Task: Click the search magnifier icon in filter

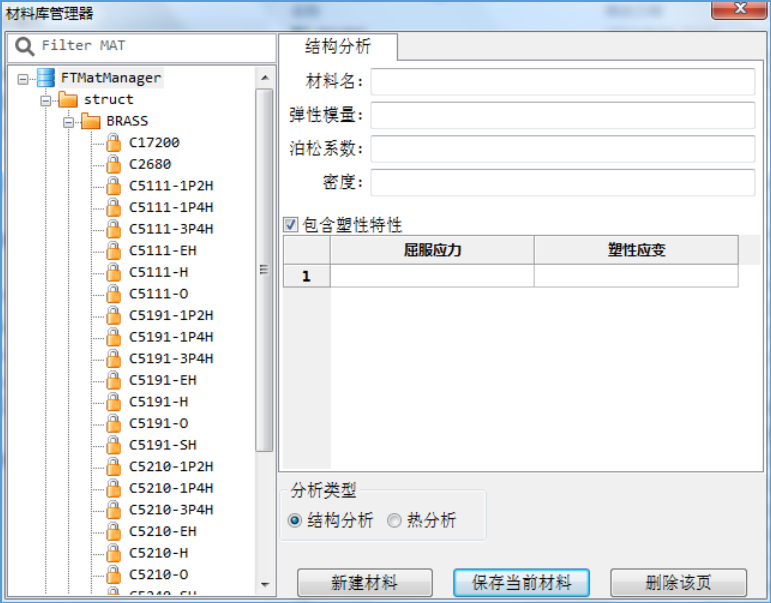Action: tap(24, 46)
